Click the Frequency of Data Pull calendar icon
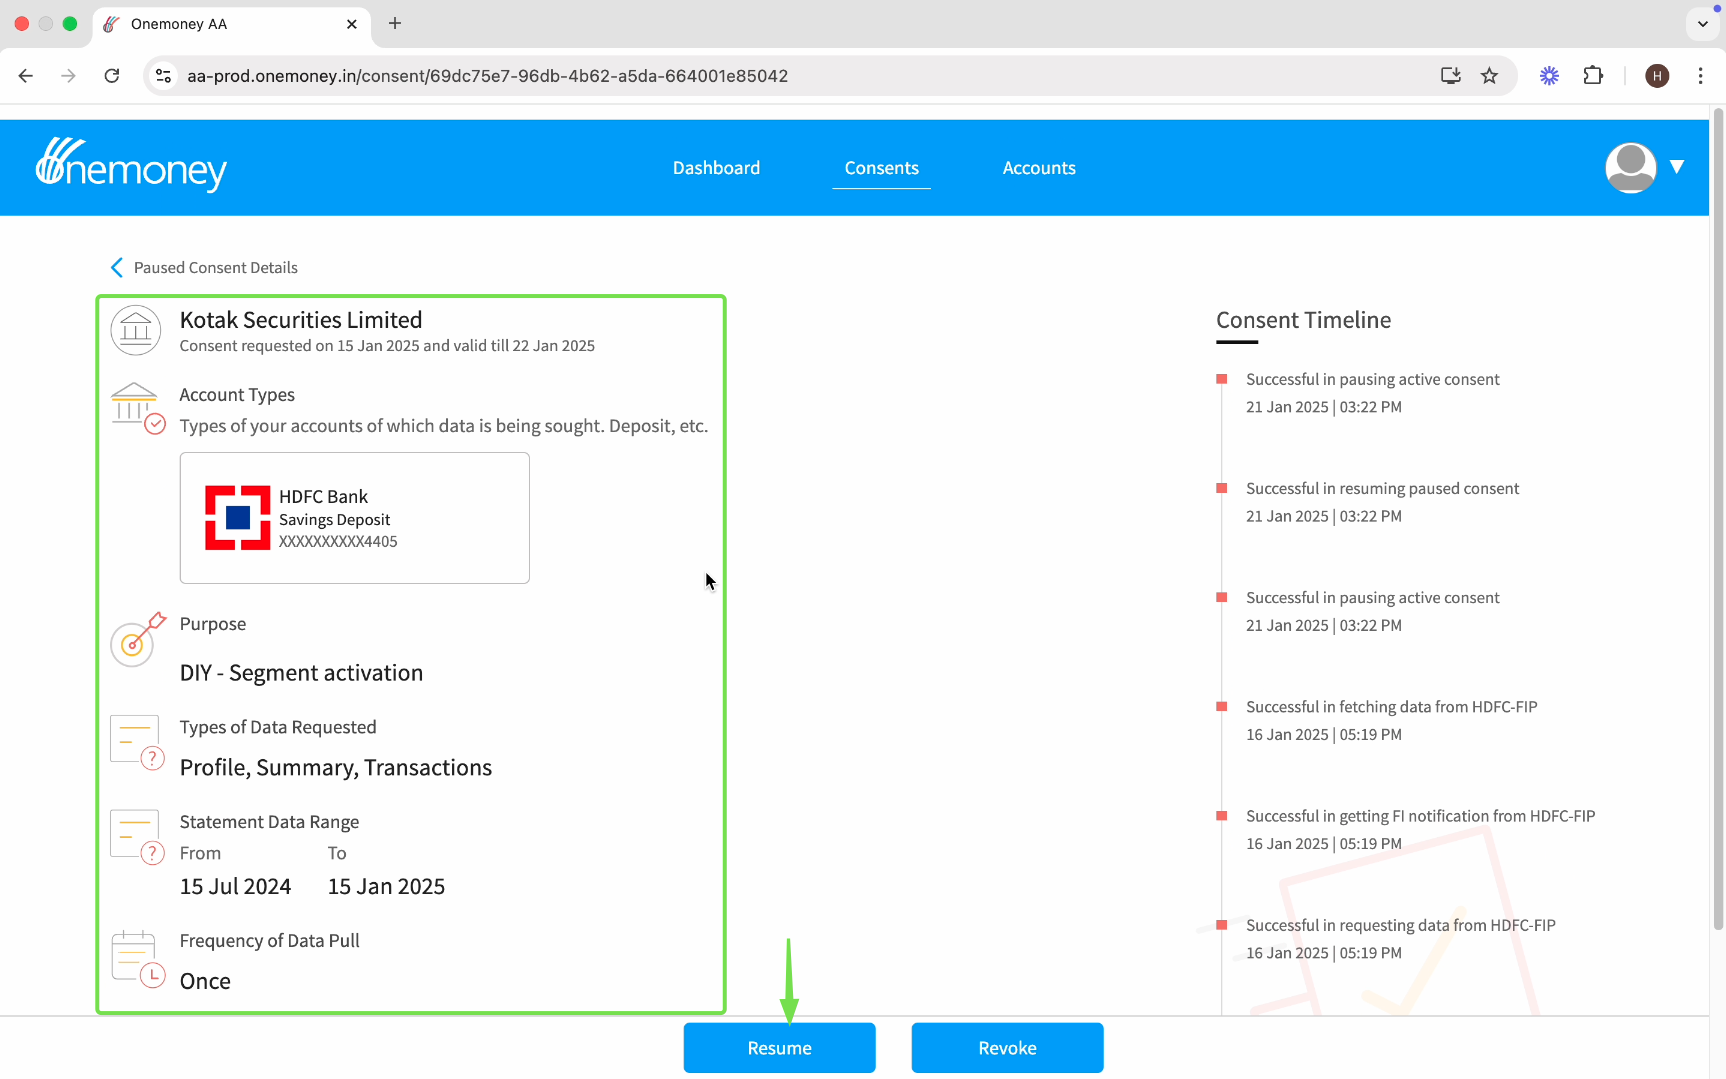 pos(137,959)
